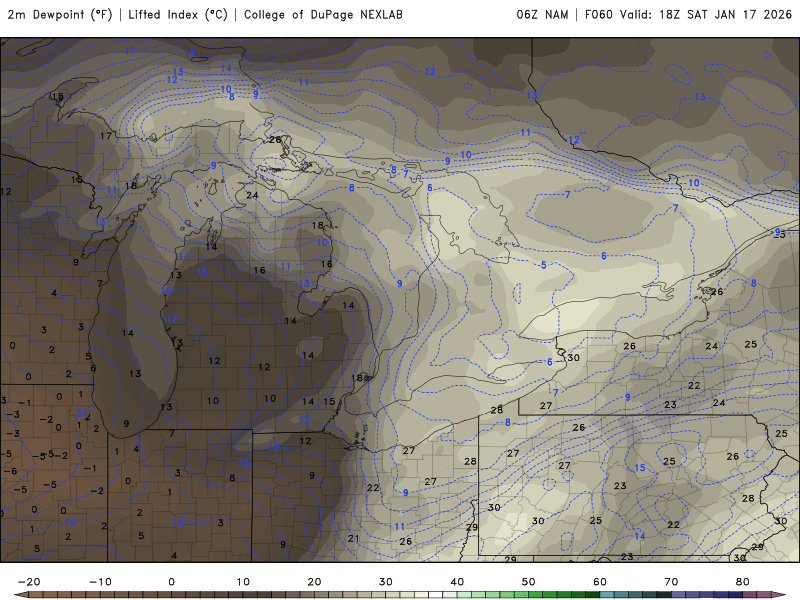
Task: Click the 'Lifted Index (°C)' title text
Action: [178, 14]
